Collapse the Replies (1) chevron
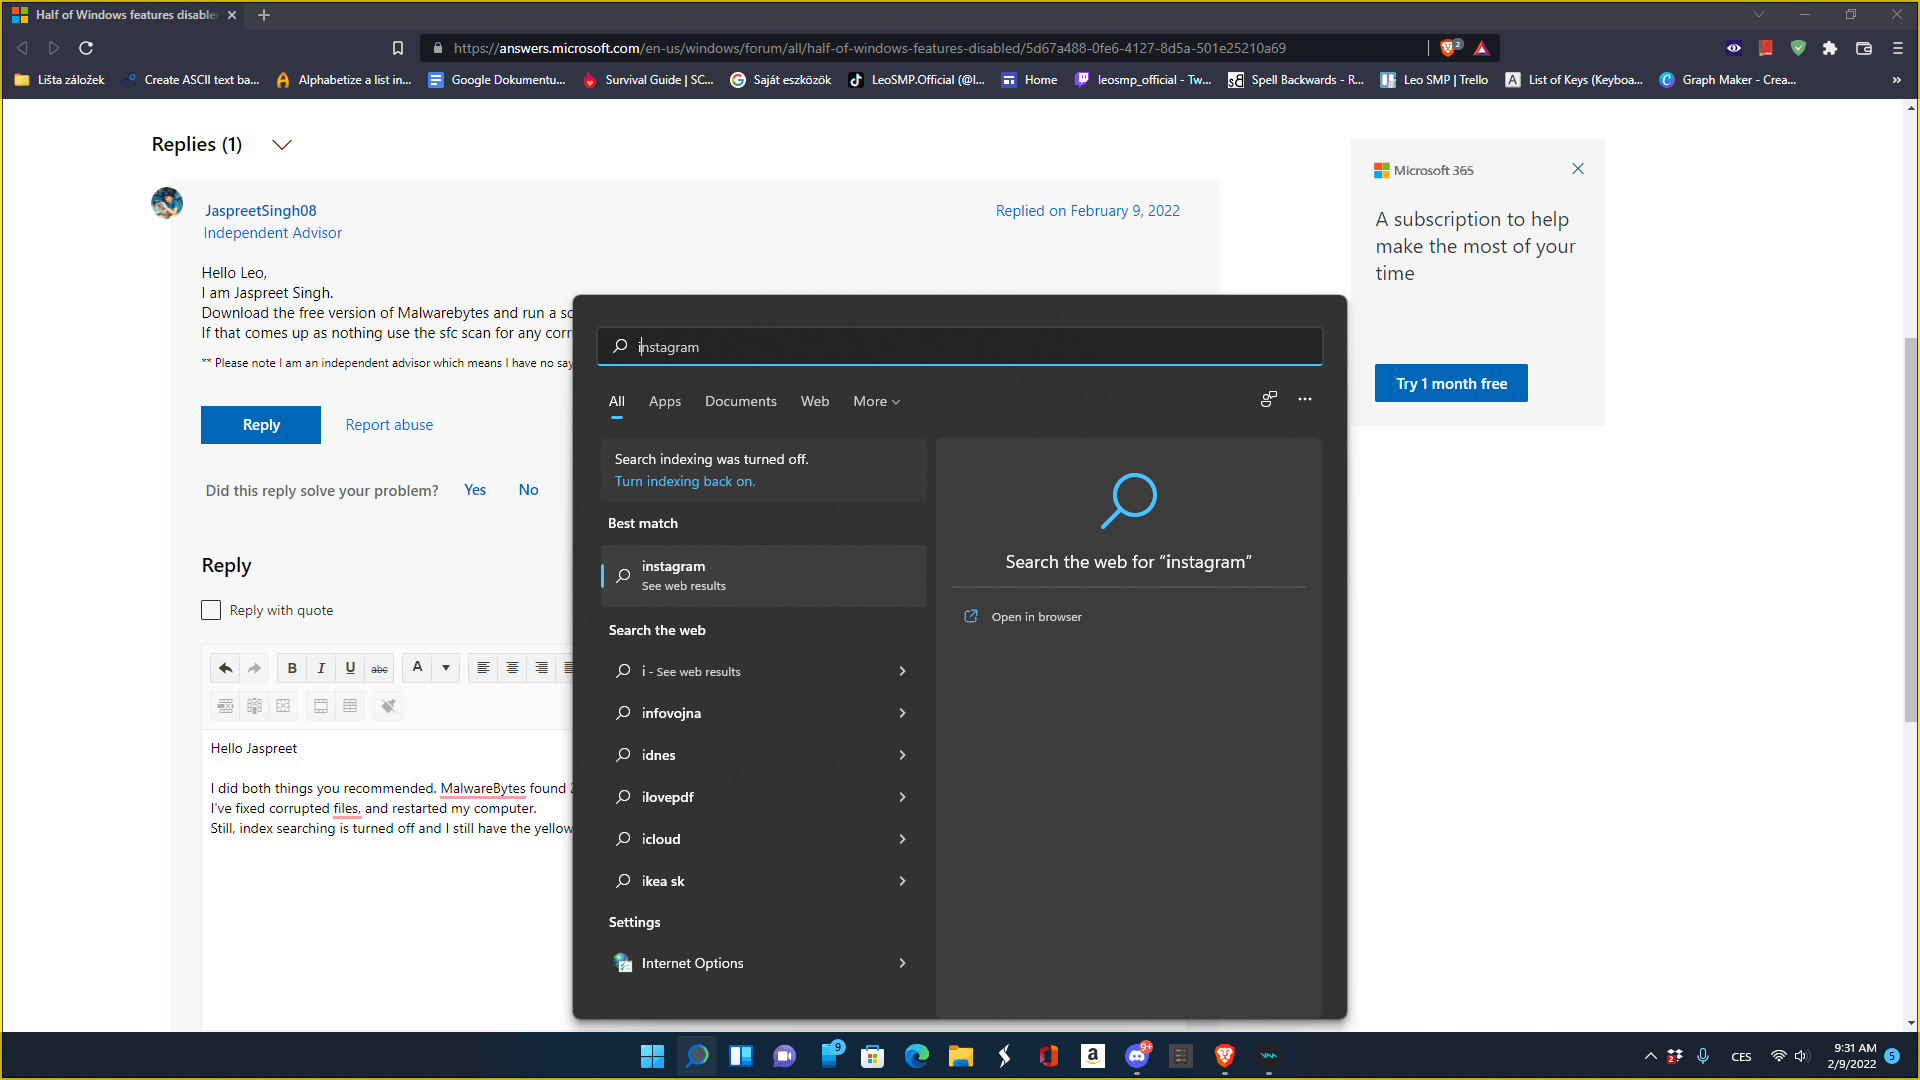1920x1080 pixels. click(282, 145)
